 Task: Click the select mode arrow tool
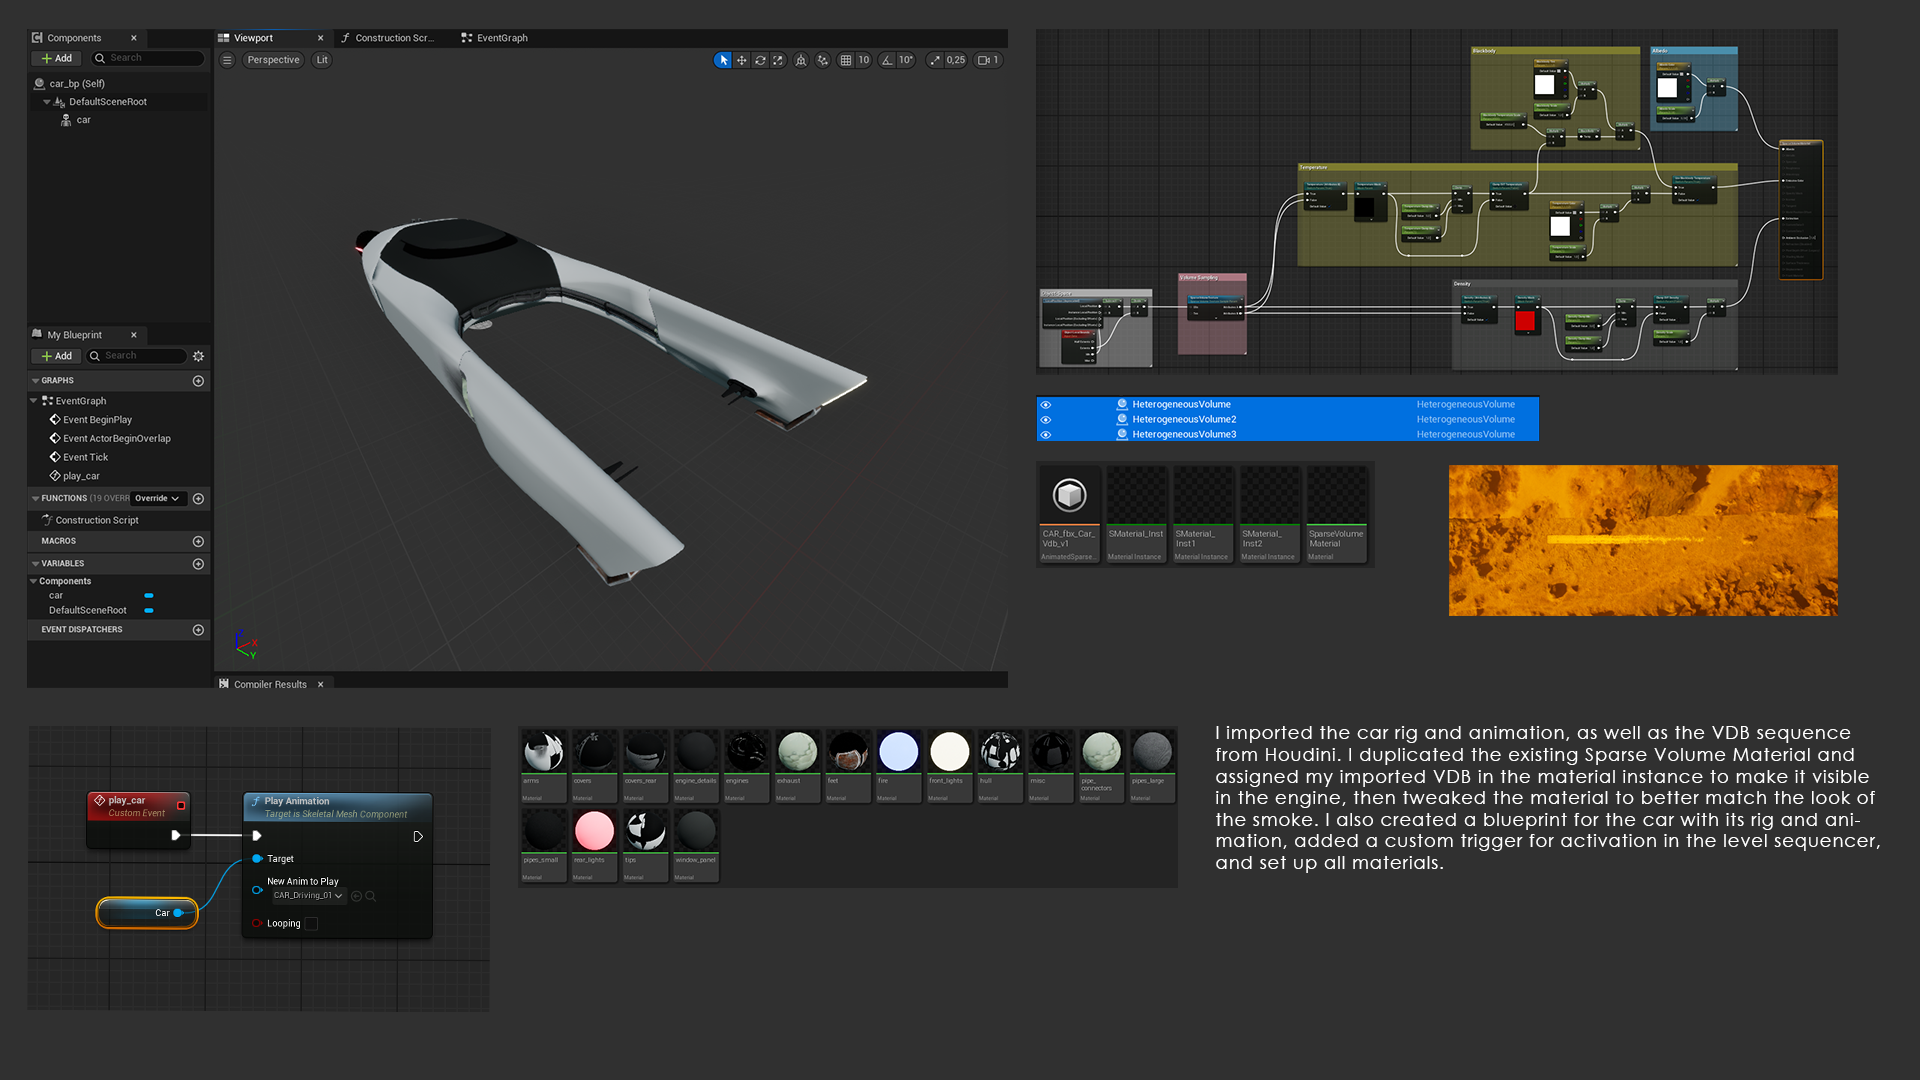point(723,60)
